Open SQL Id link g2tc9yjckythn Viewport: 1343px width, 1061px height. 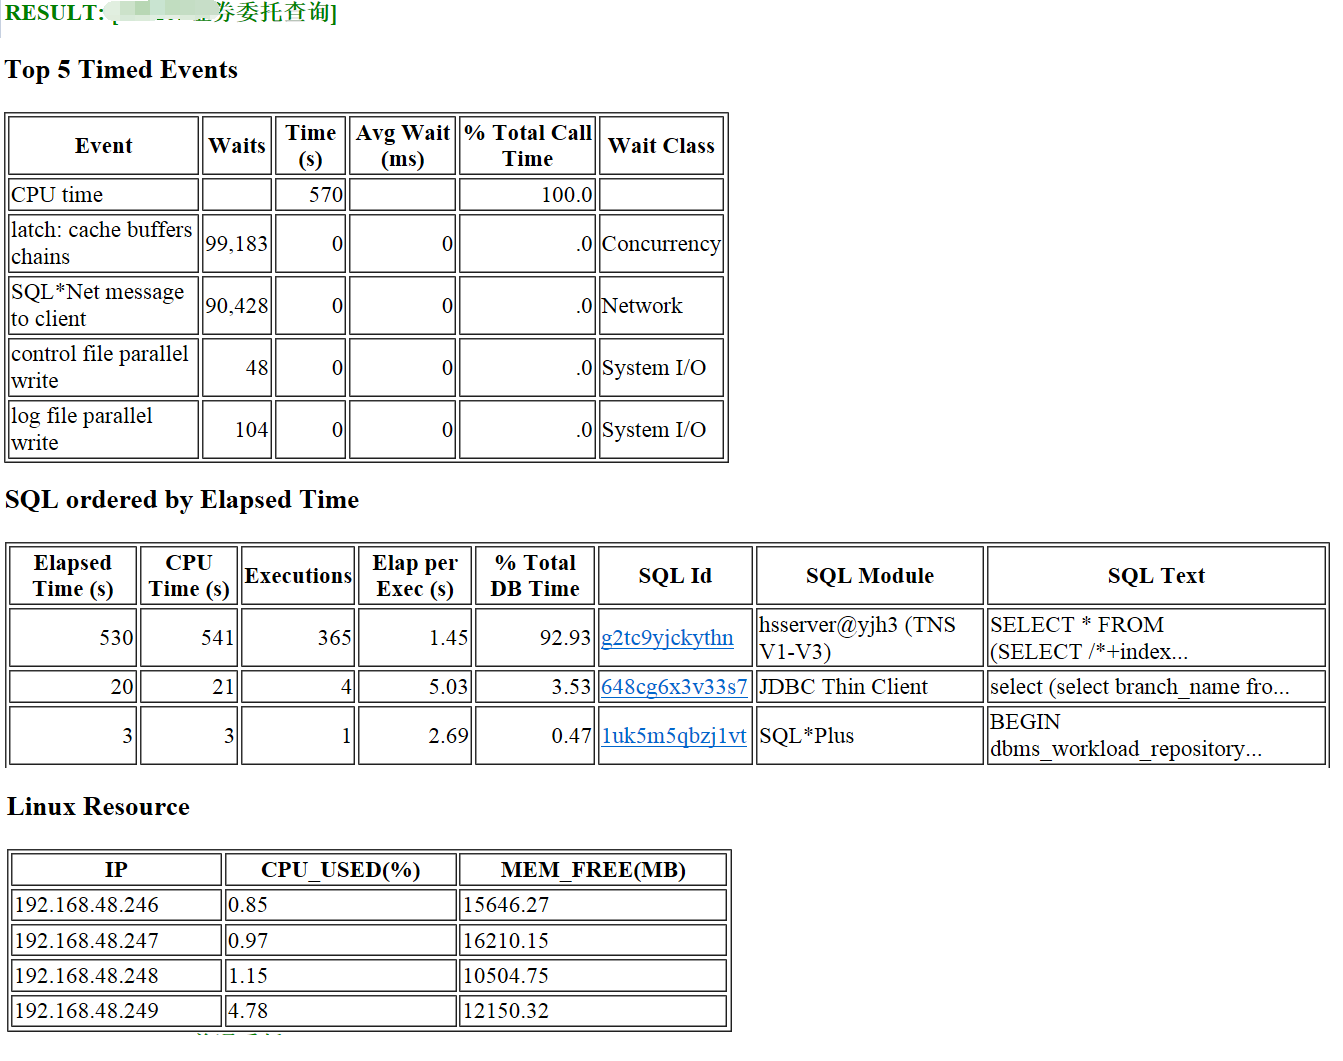click(x=667, y=638)
